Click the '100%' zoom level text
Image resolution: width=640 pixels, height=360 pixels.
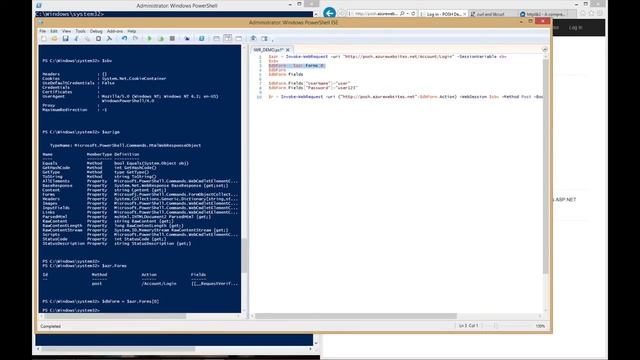tap(540, 326)
